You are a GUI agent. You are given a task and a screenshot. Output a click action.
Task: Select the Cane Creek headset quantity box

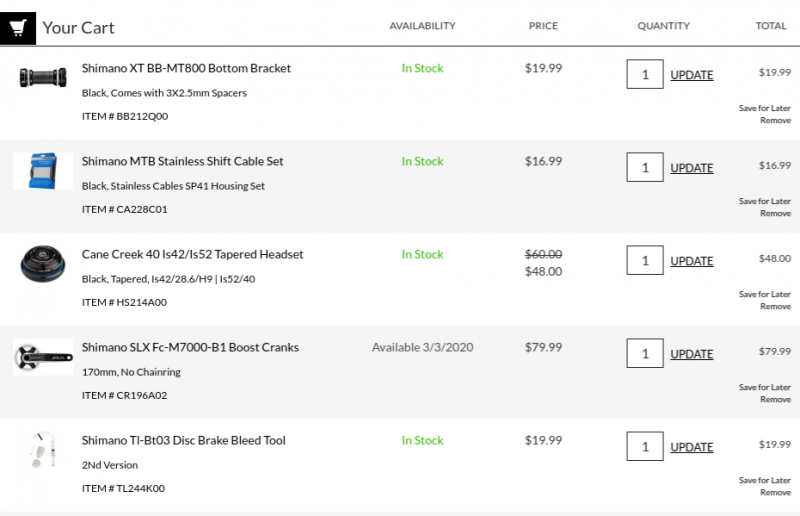tap(645, 260)
